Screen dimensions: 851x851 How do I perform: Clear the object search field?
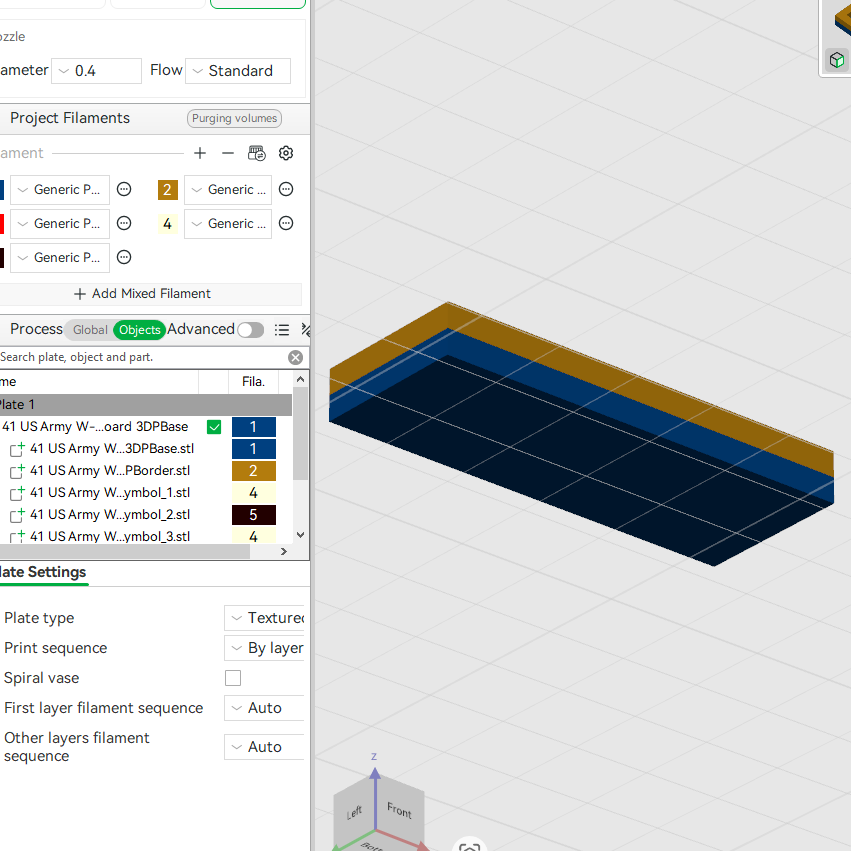(295, 357)
